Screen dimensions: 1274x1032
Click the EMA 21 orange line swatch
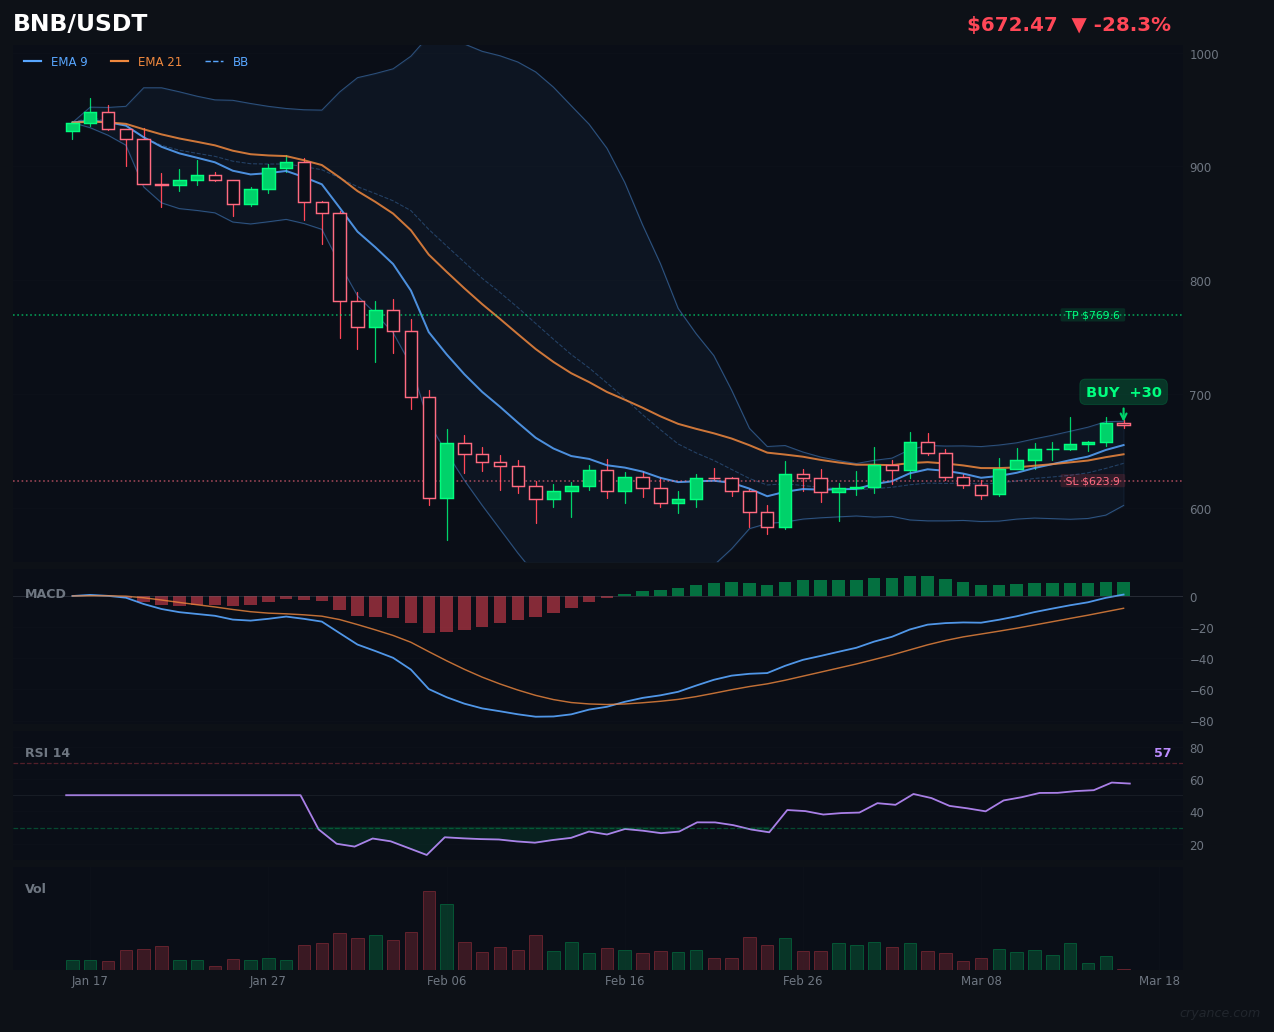(119, 61)
